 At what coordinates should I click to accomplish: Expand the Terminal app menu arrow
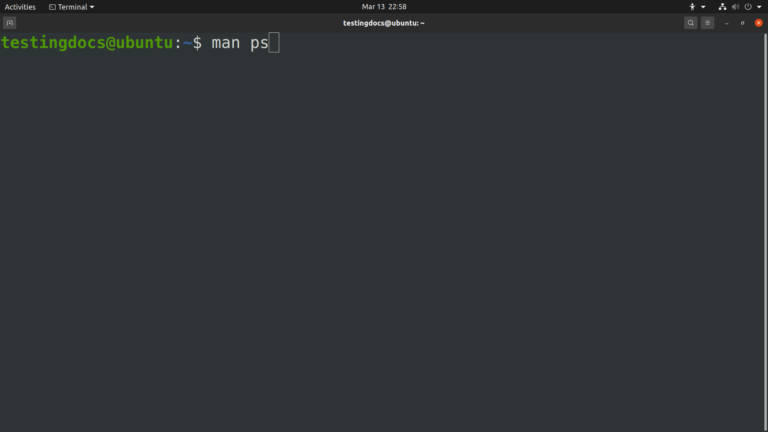tap(92, 7)
